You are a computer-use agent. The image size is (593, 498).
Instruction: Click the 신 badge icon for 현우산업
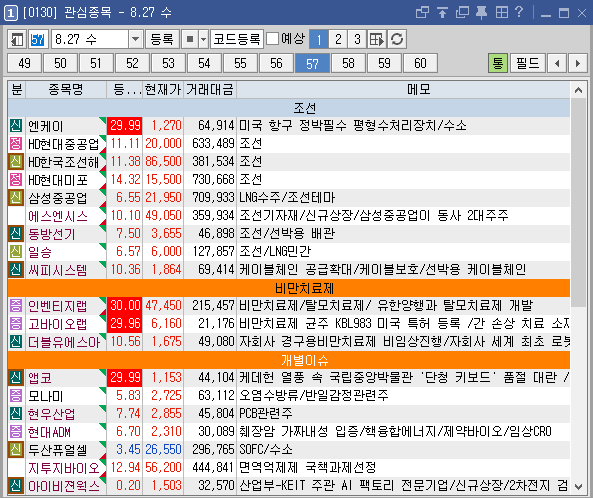16,413
